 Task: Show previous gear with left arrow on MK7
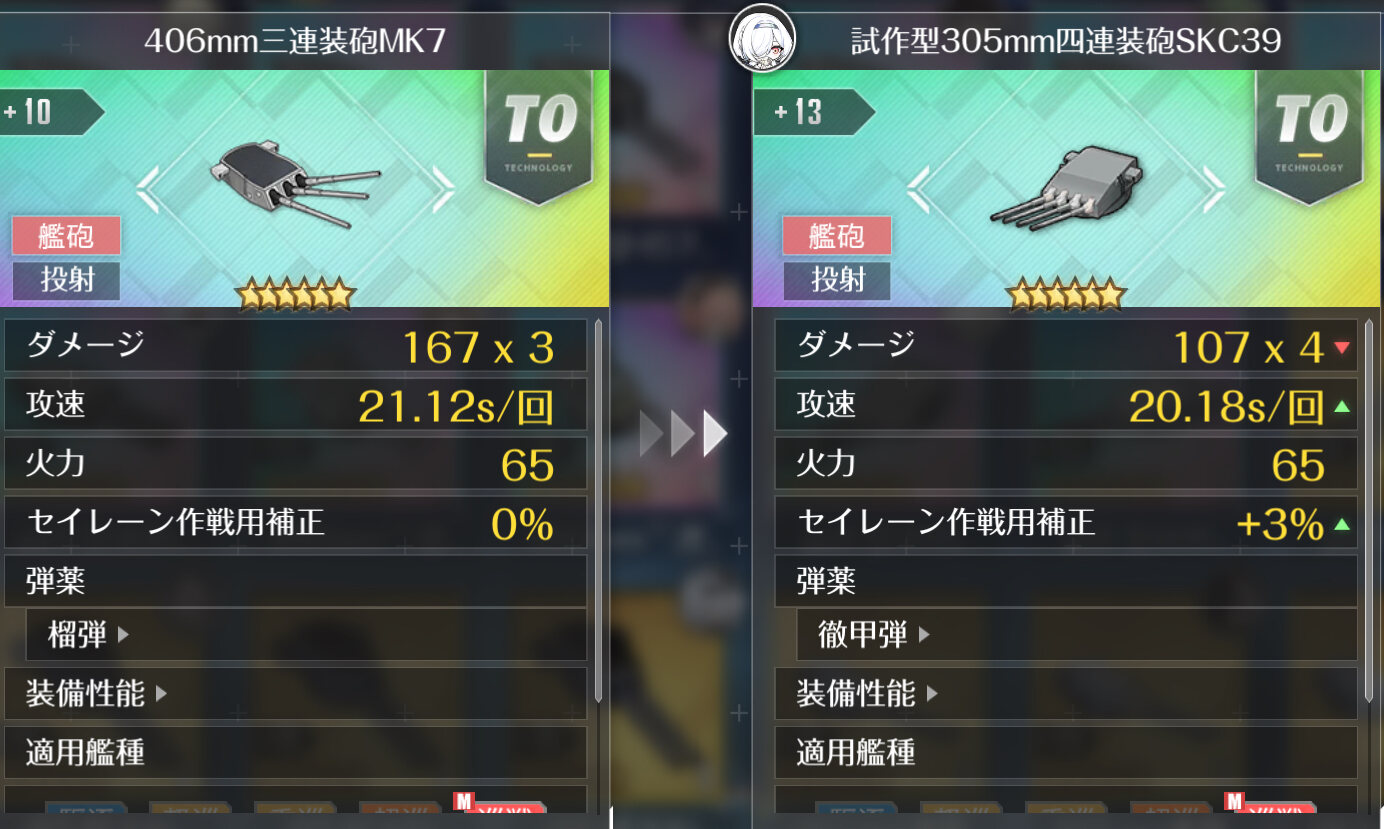[148, 189]
